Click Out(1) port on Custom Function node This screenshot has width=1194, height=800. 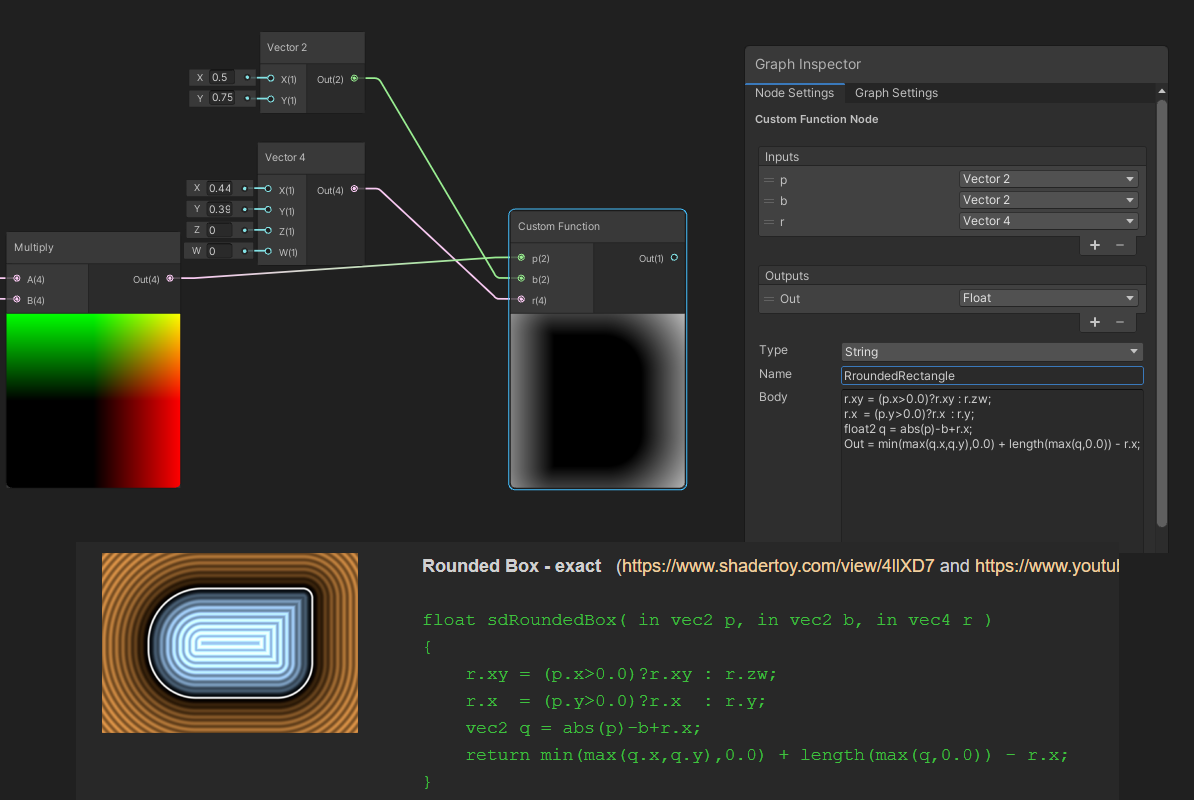674,258
